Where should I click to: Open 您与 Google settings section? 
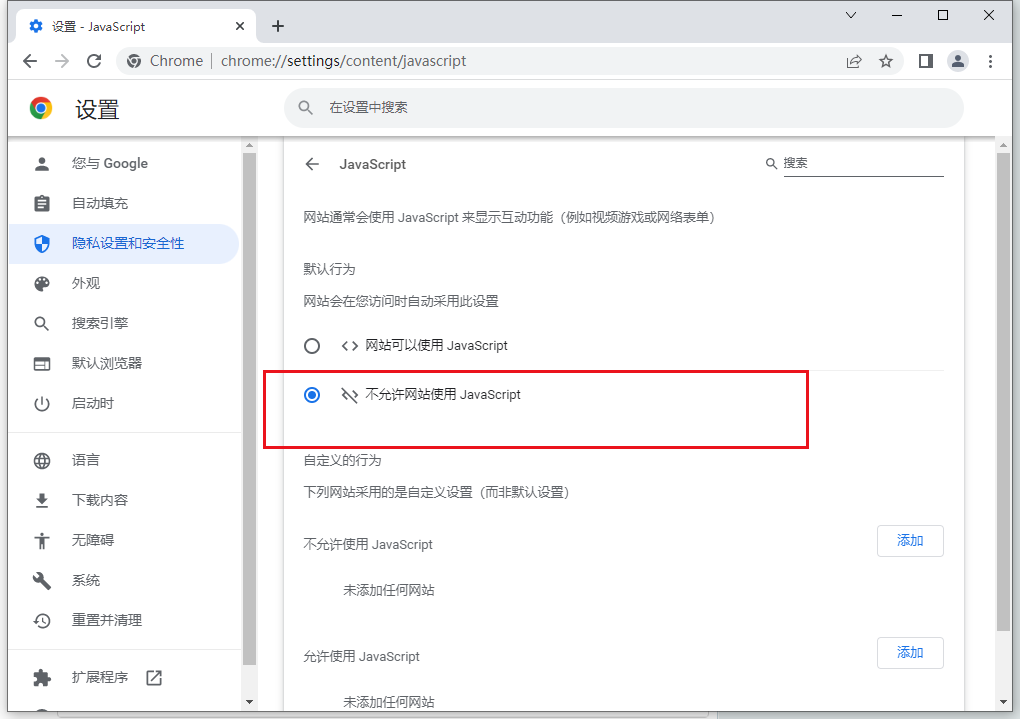124,163
